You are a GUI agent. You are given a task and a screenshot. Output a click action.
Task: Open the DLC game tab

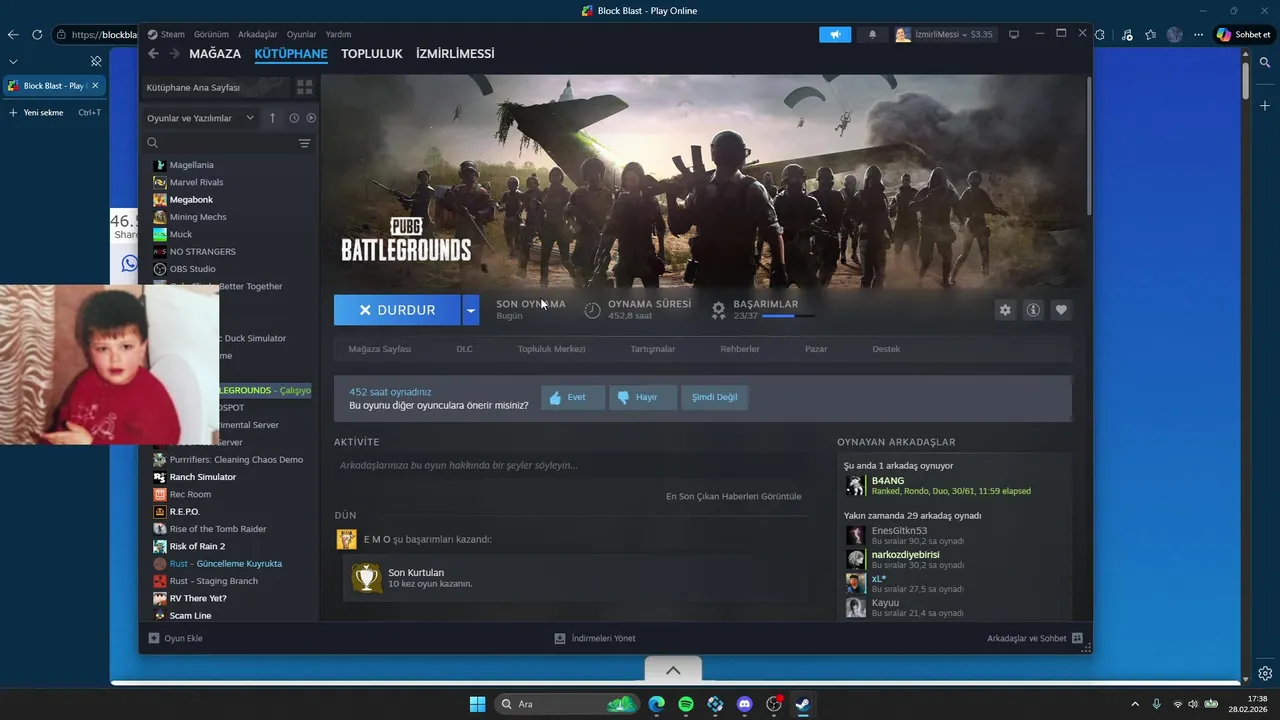pyautogui.click(x=464, y=349)
